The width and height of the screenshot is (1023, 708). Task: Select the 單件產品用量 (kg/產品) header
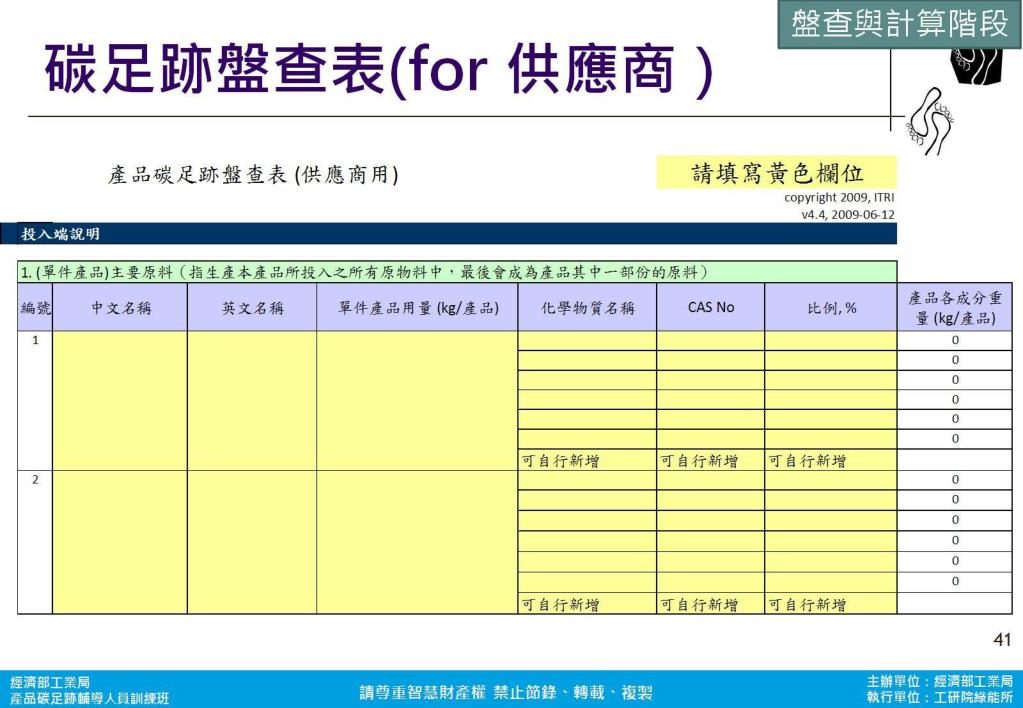418,307
